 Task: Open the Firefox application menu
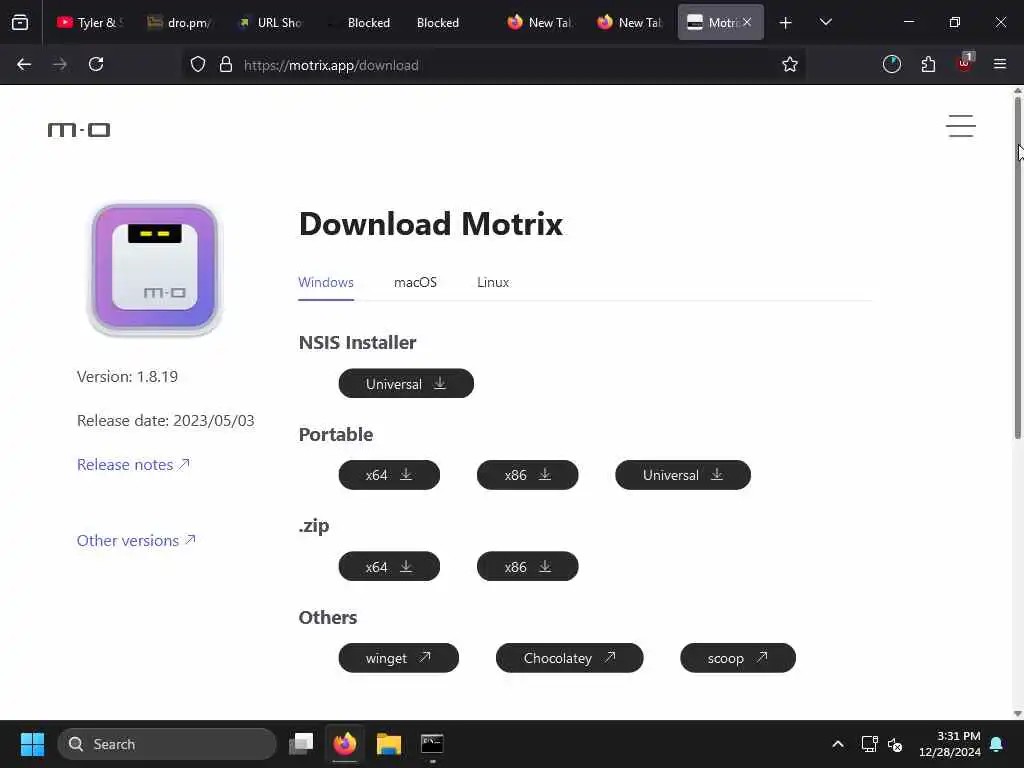pyautogui.click(x=1000, y=65)
